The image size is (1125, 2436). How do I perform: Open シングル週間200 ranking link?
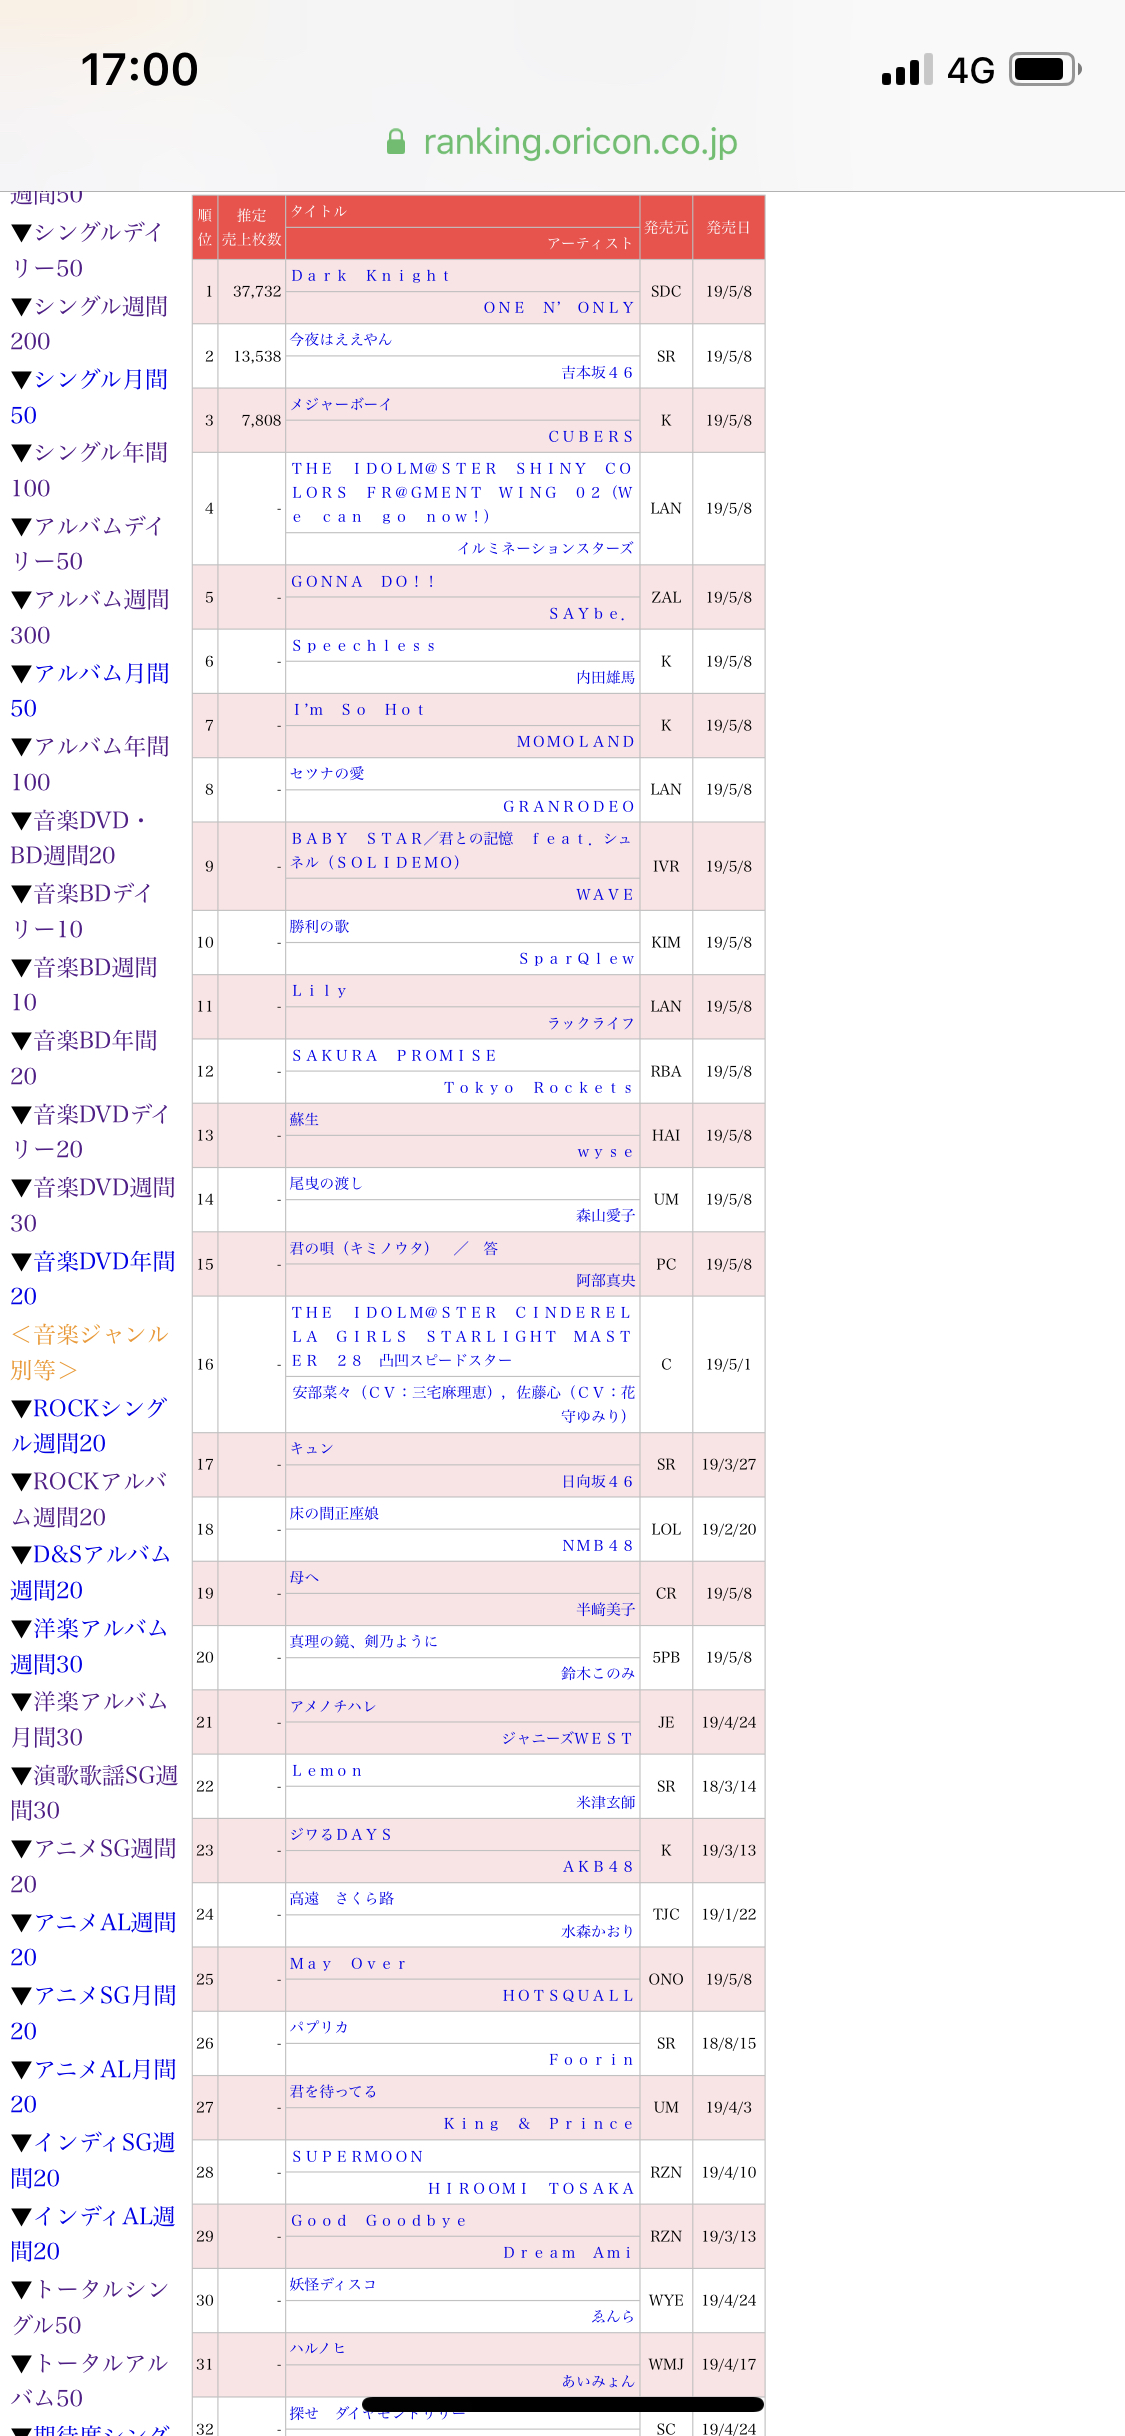click(89, 323)
